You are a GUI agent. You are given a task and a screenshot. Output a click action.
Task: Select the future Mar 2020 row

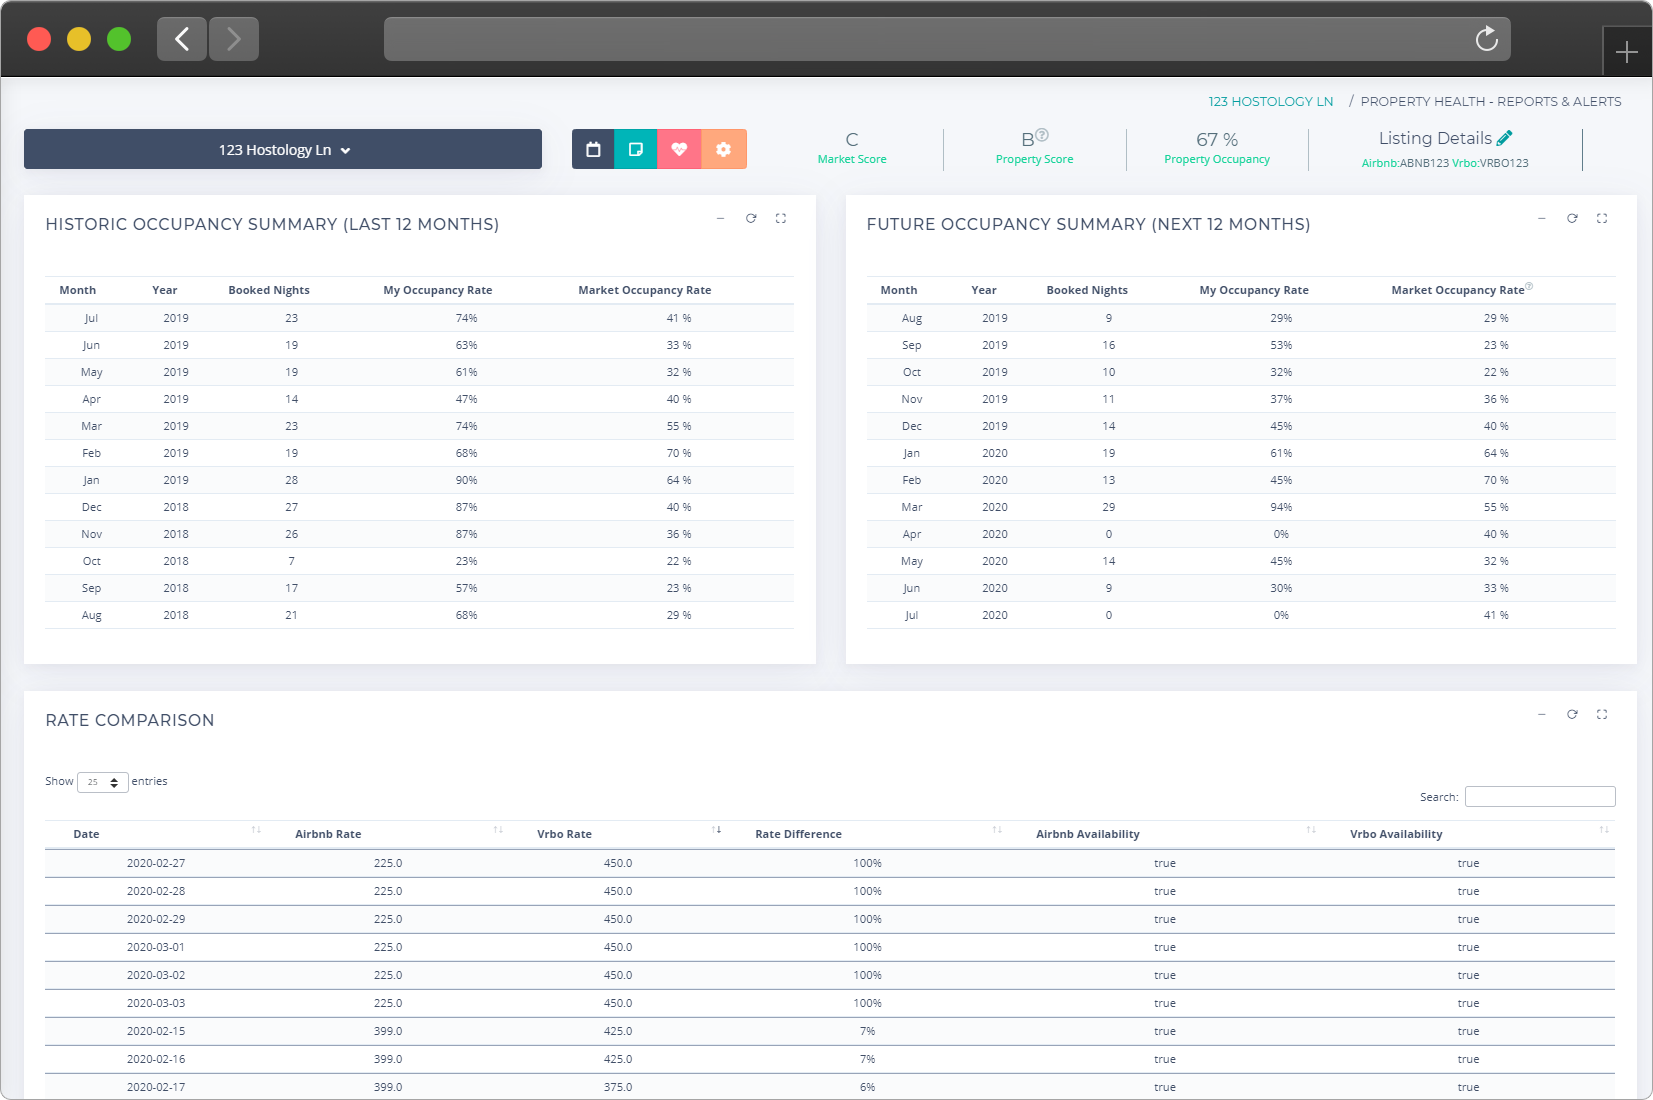point(1241,507)
